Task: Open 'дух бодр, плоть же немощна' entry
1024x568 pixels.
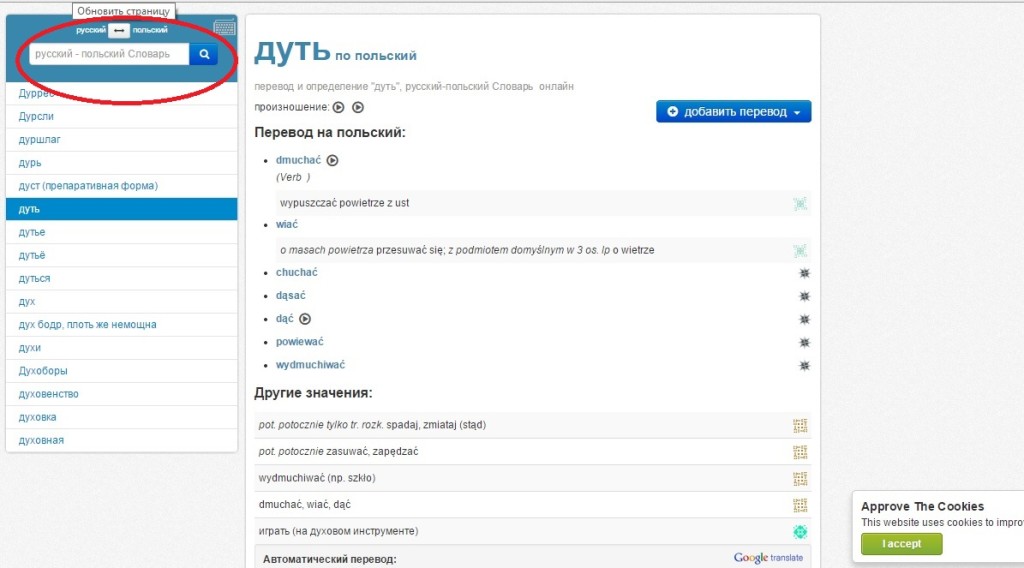Action: 88,325
